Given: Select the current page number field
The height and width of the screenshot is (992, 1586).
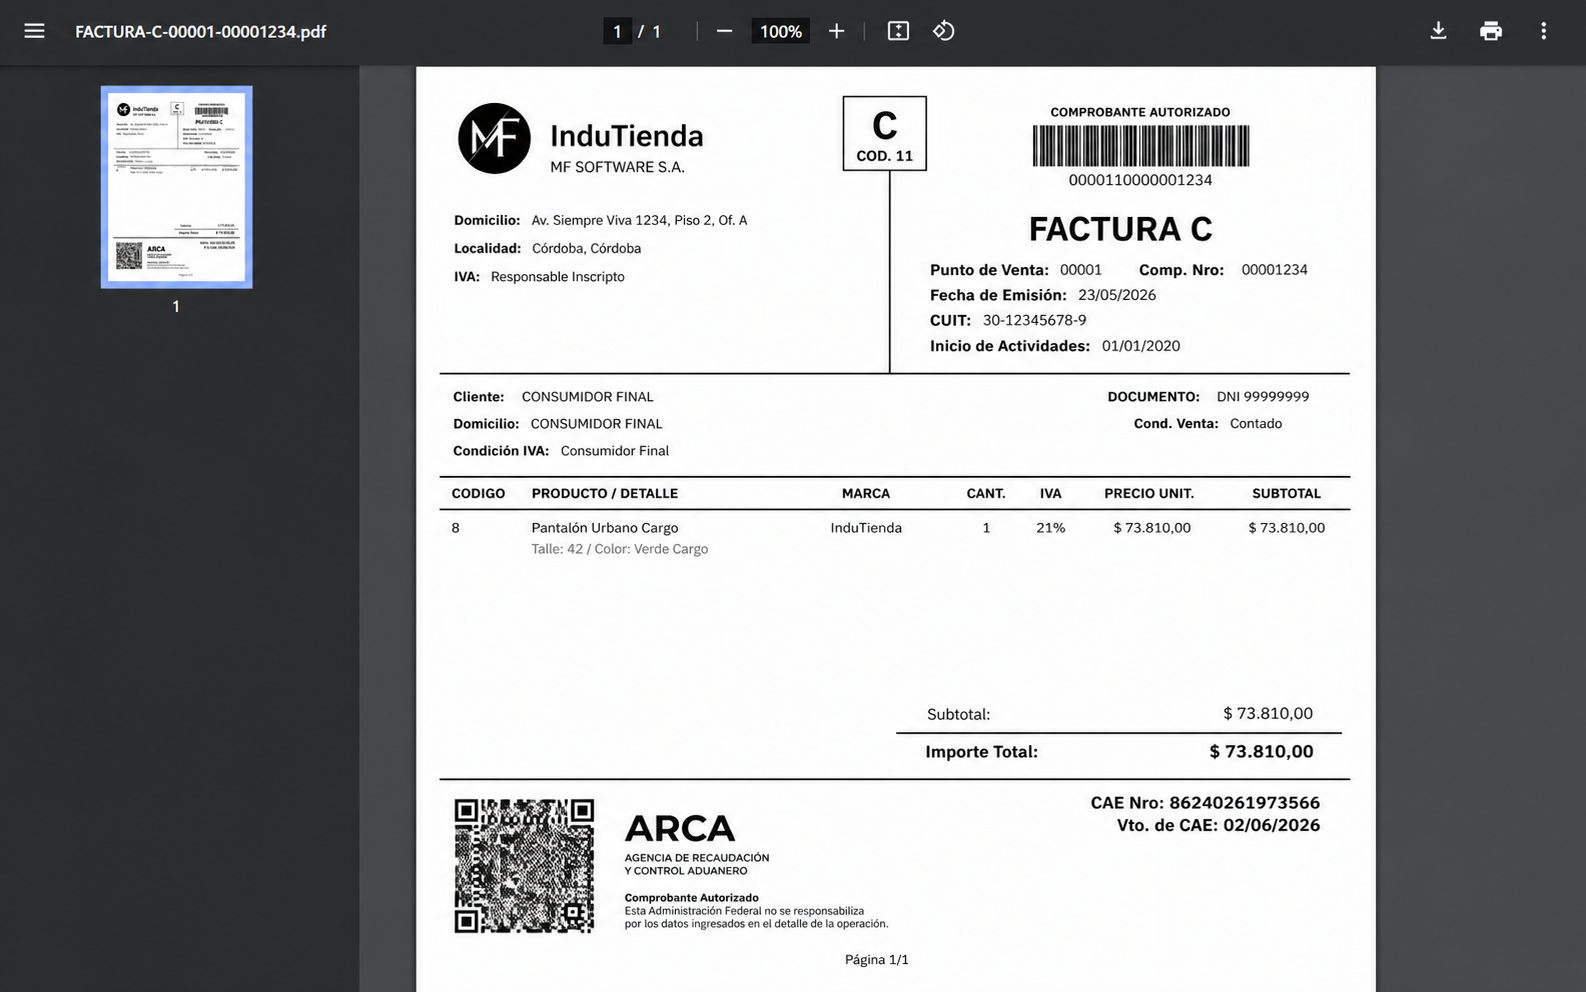Looking at the screenshot, I should (x=617, y=31).
